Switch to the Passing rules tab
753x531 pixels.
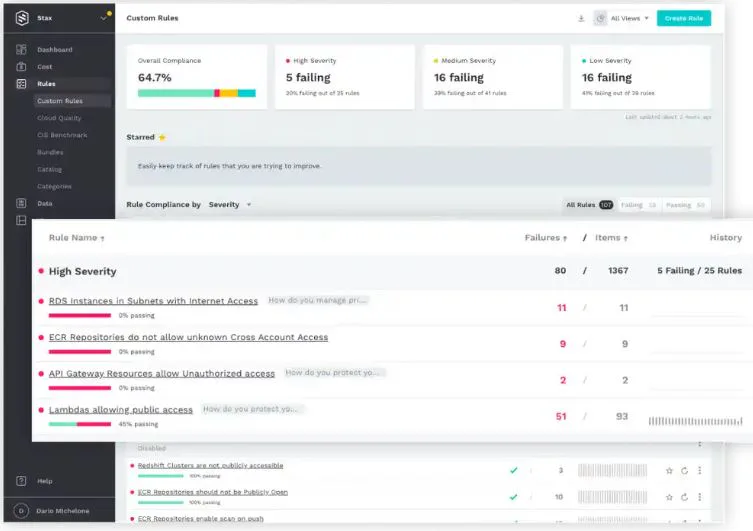pyautogui.click(x=685, y=205)
